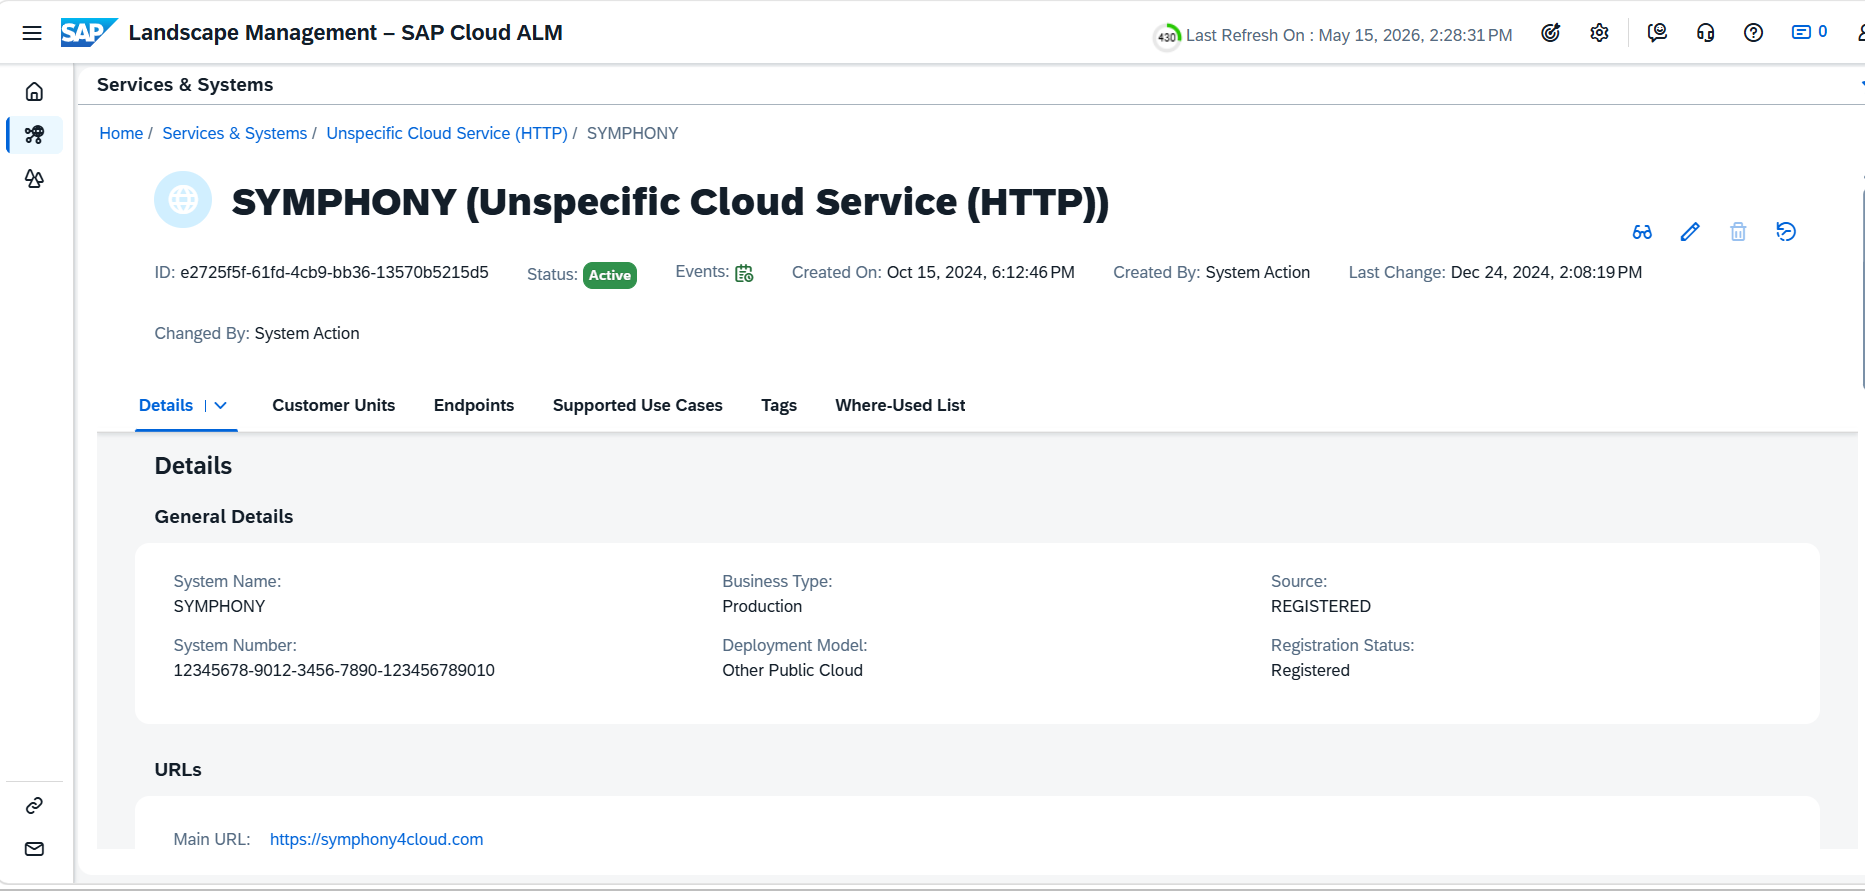Expand the Details tab dropdown arrow
The height and width of the screenshot is (891, 1865).
tap(221, 405)
